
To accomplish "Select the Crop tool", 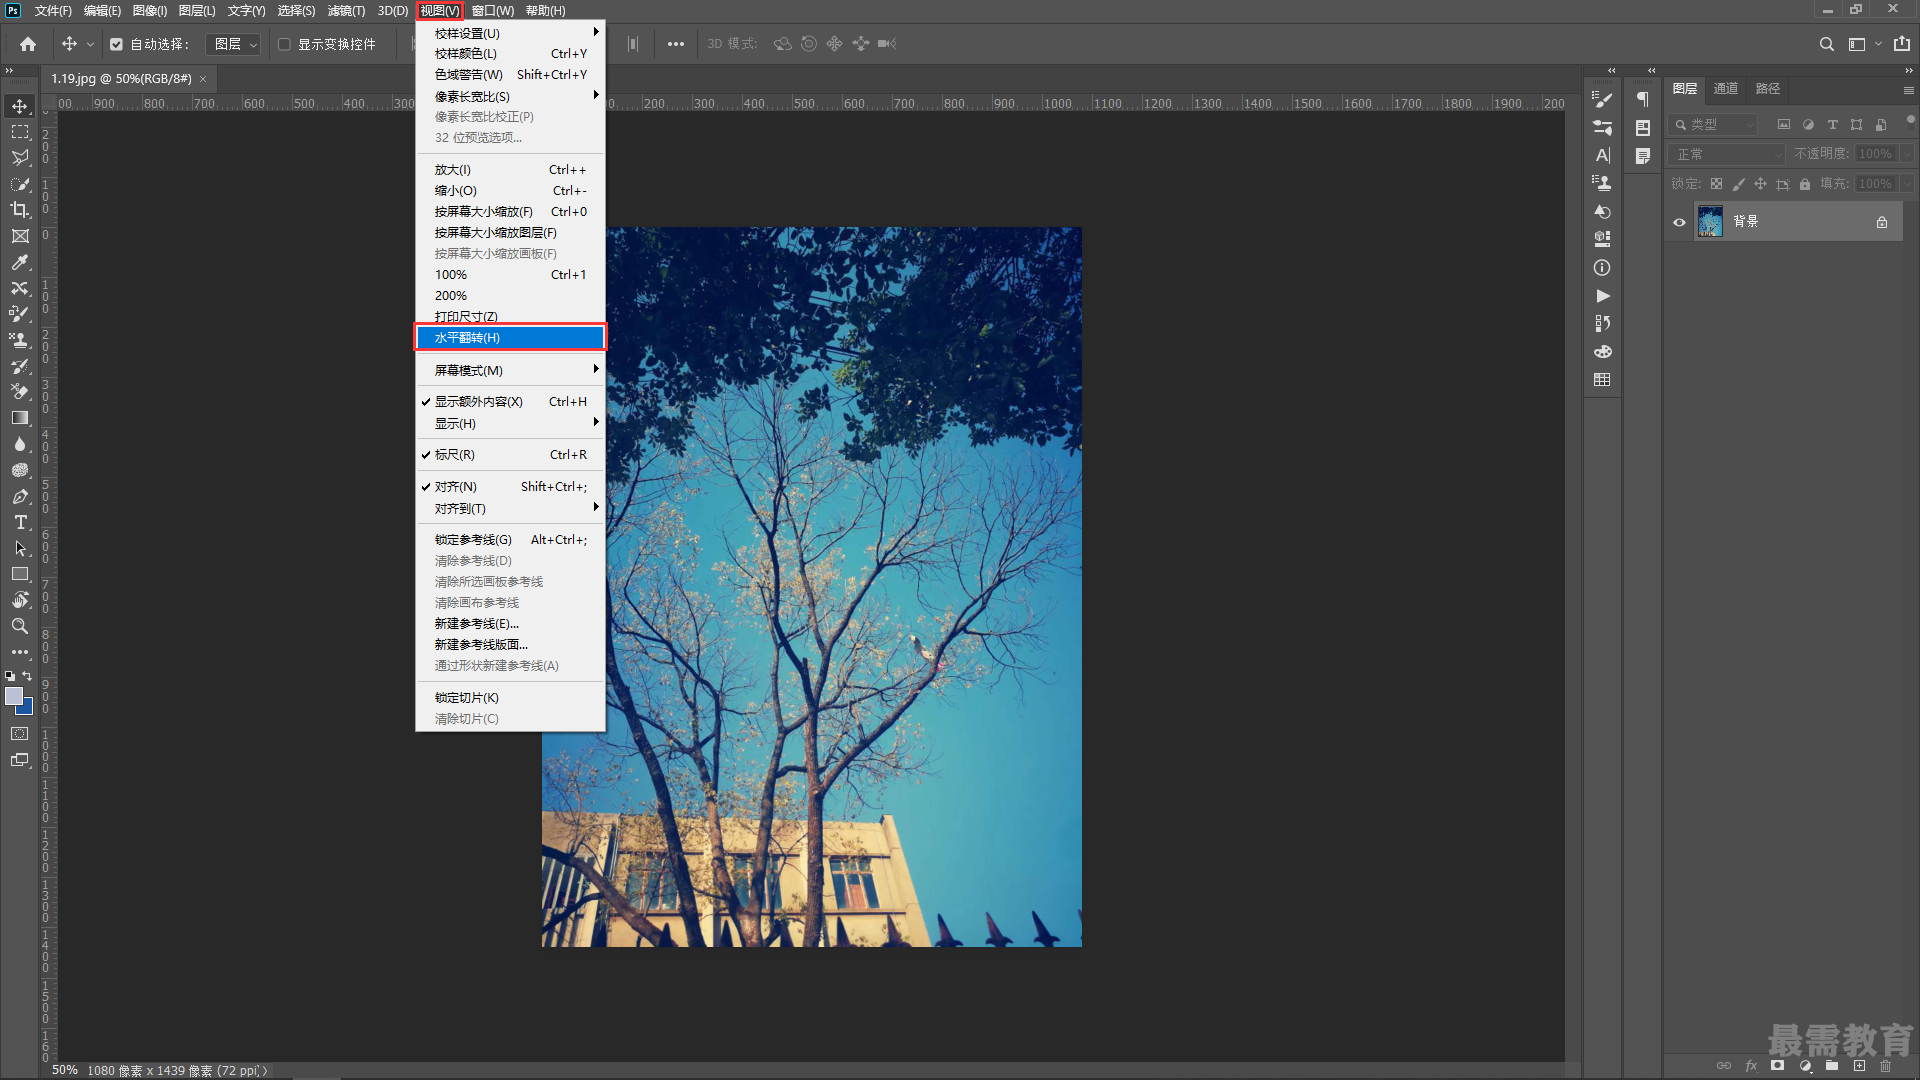I will pyautogui.click(x=20, y=210).
